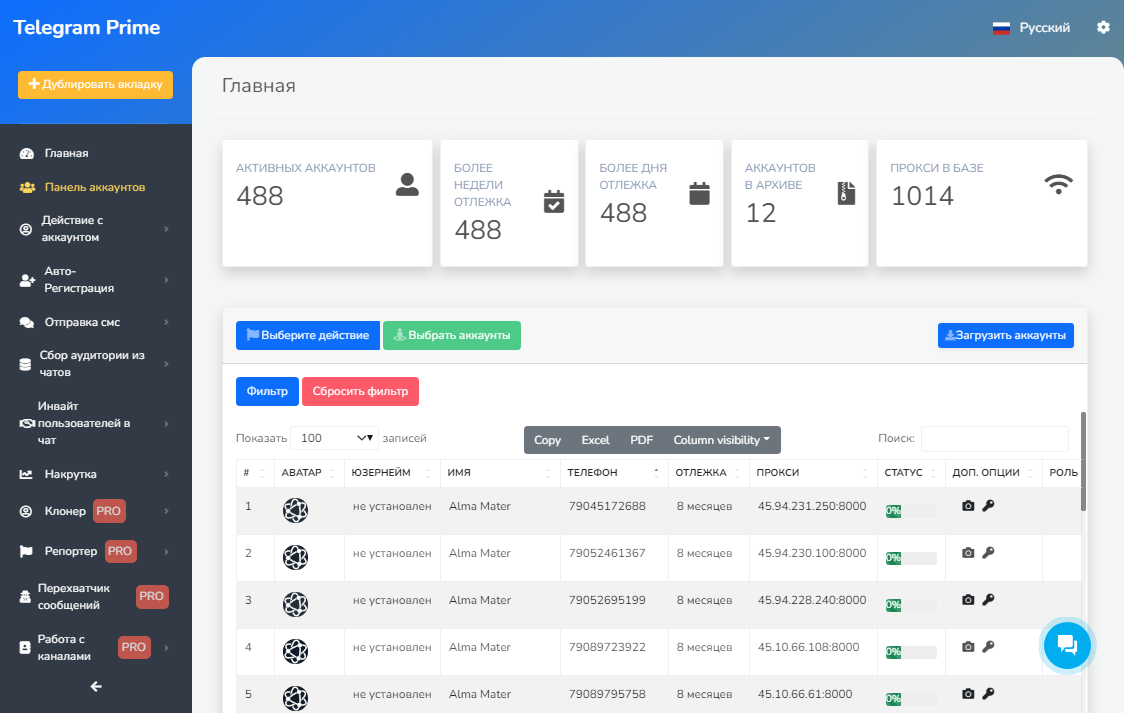This screenshot has height=713, width=1124.
Task: Click camera icon in row 1
Action: 967,506
